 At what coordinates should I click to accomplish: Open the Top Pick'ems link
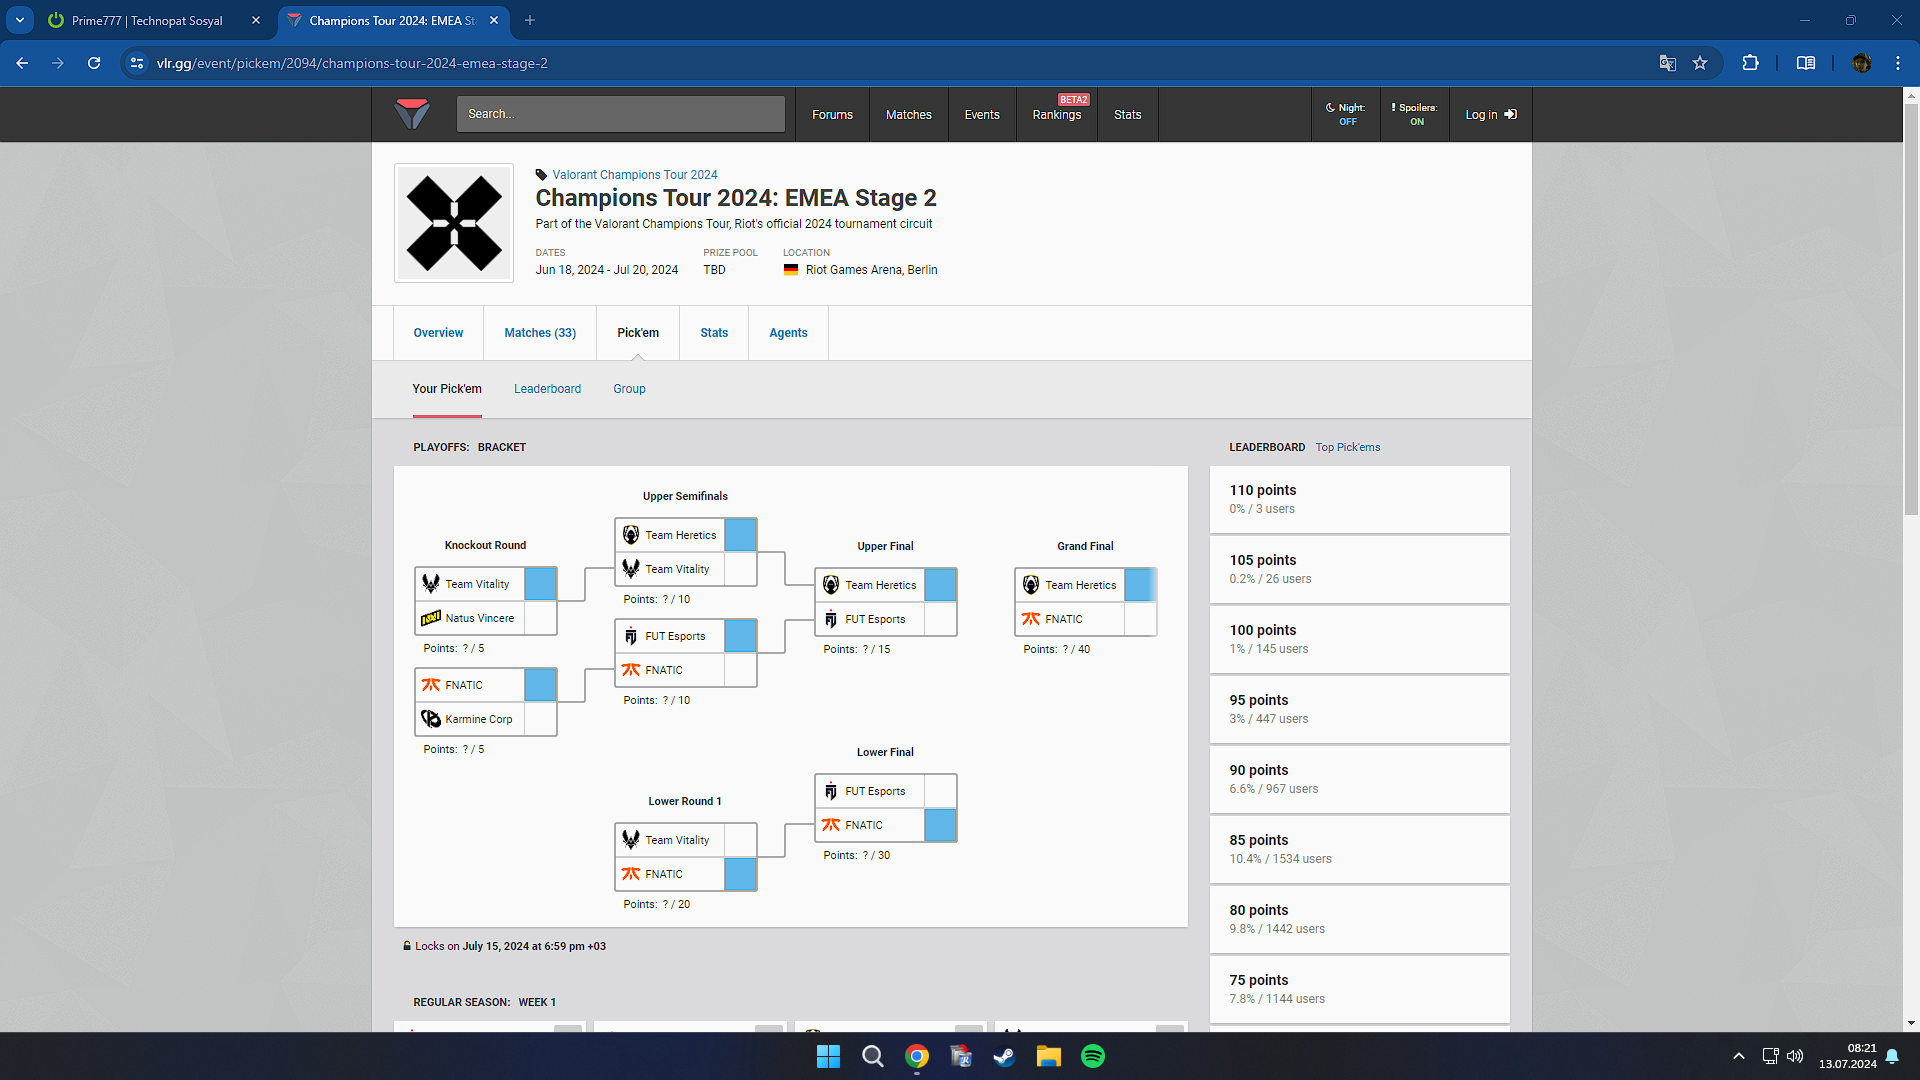[1347, 447]
